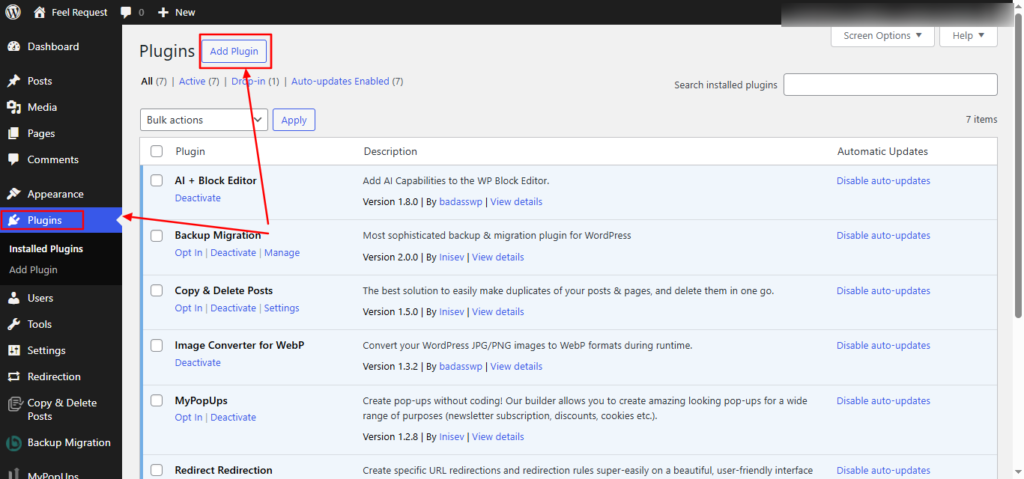Open the Redirection menu item
The image size is (1024, 479).
coord(54,376)
